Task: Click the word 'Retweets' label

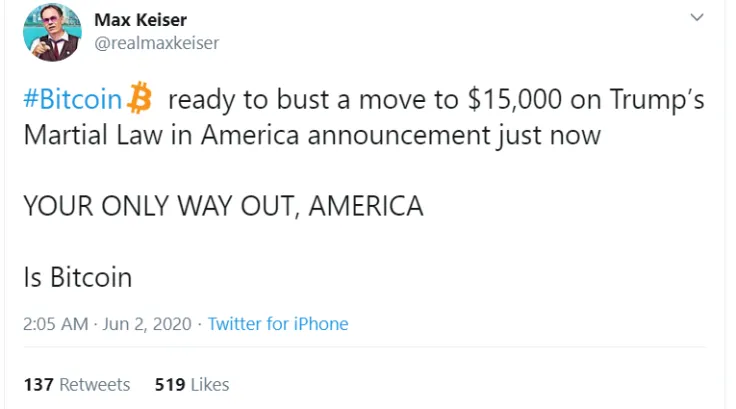Action: coord(94,385)
